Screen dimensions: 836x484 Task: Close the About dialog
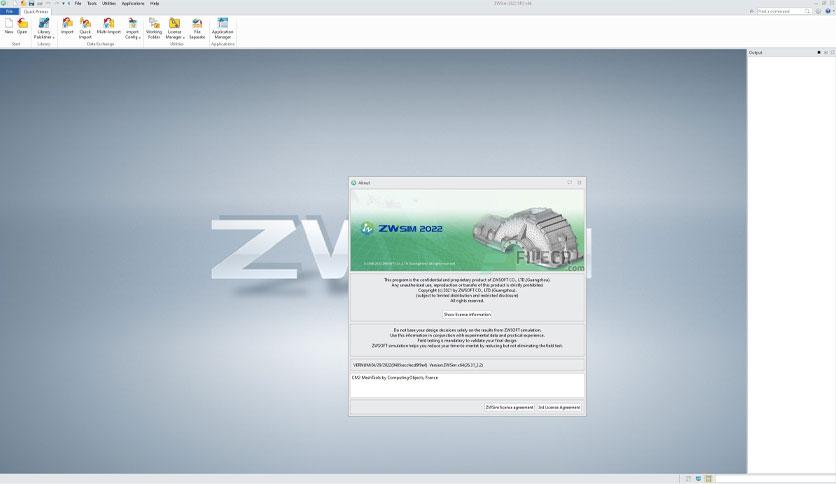(x=580, y=182)
